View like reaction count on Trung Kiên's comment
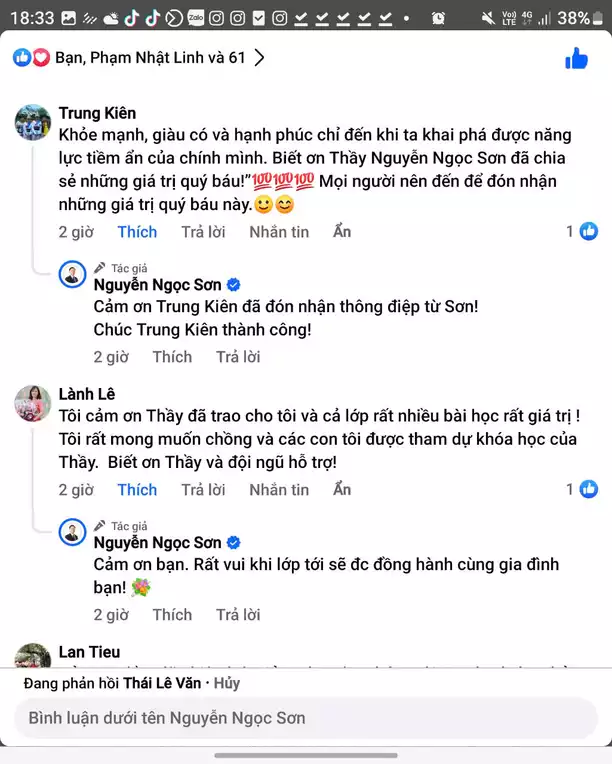612x764 pixels. tap(583, 232)
